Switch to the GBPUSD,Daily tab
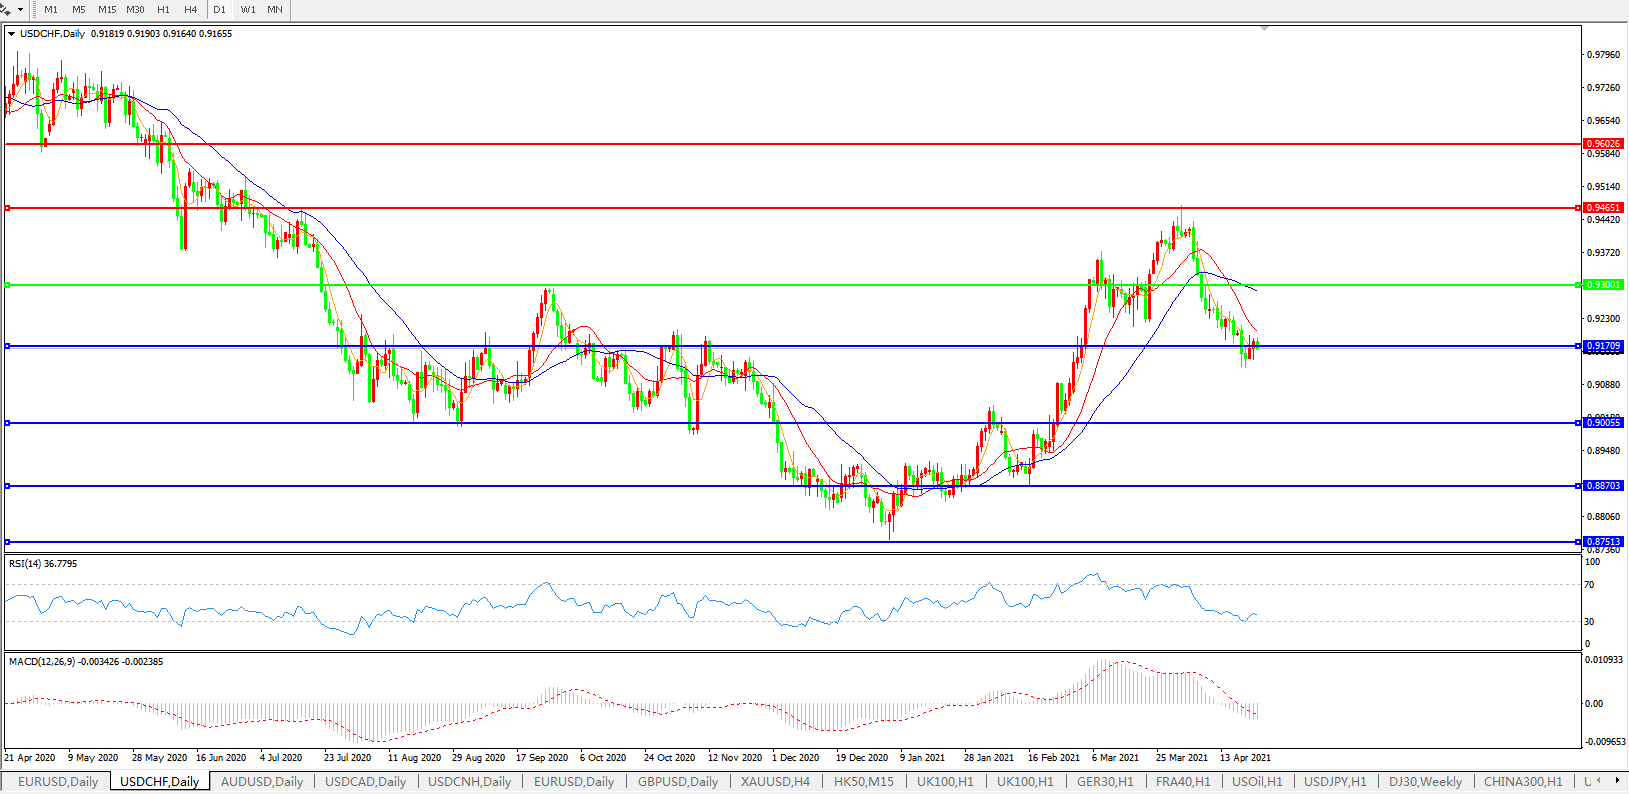1629x794 pixels. (678, 782)
